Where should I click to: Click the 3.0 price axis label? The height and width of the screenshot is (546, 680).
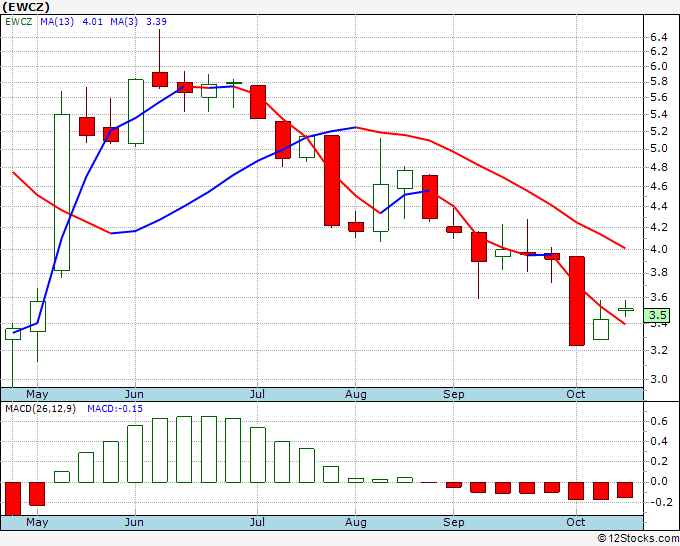[659, 379]
